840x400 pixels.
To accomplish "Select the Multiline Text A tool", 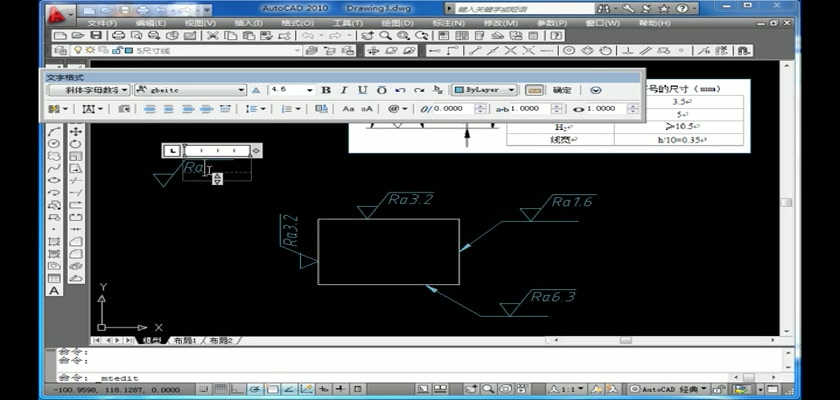I will (54, 291).
